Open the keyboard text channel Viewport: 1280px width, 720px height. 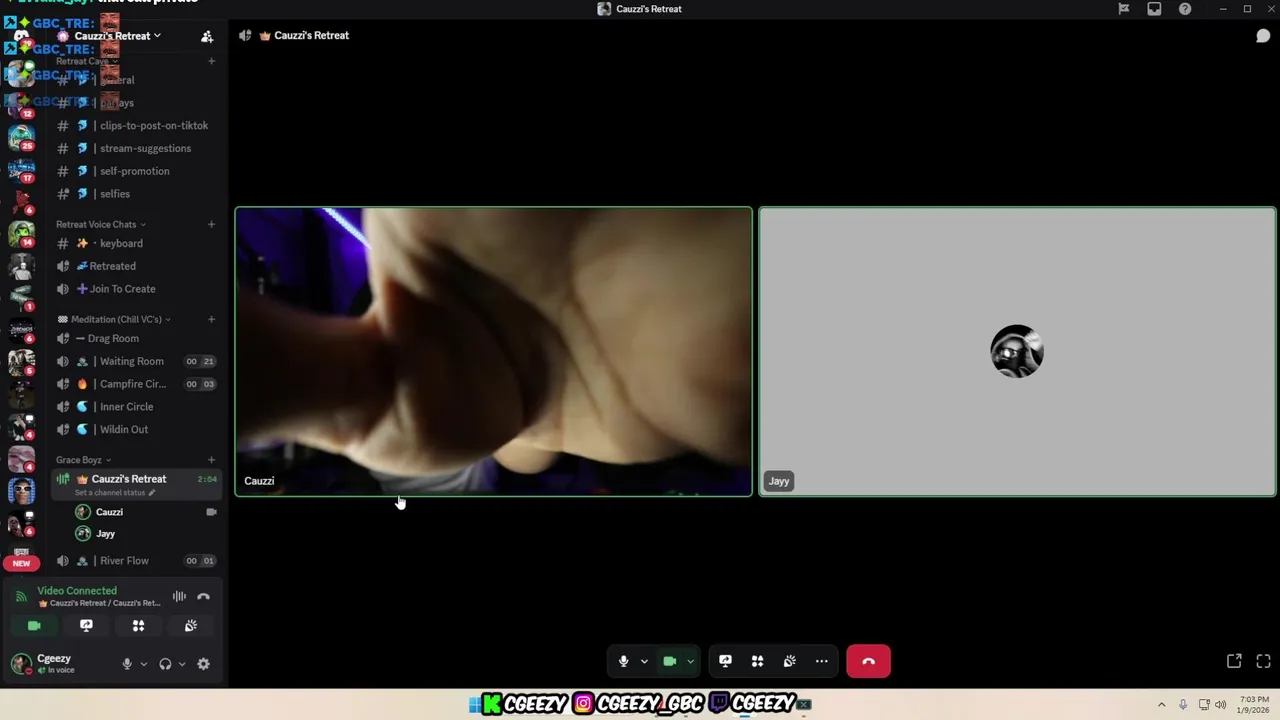[x=135, y=243]
